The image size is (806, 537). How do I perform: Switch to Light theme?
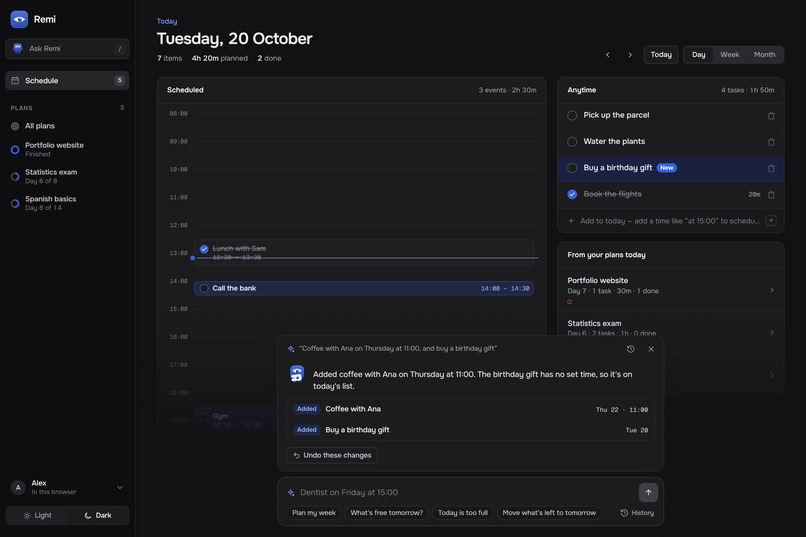[x=37, y=515]
